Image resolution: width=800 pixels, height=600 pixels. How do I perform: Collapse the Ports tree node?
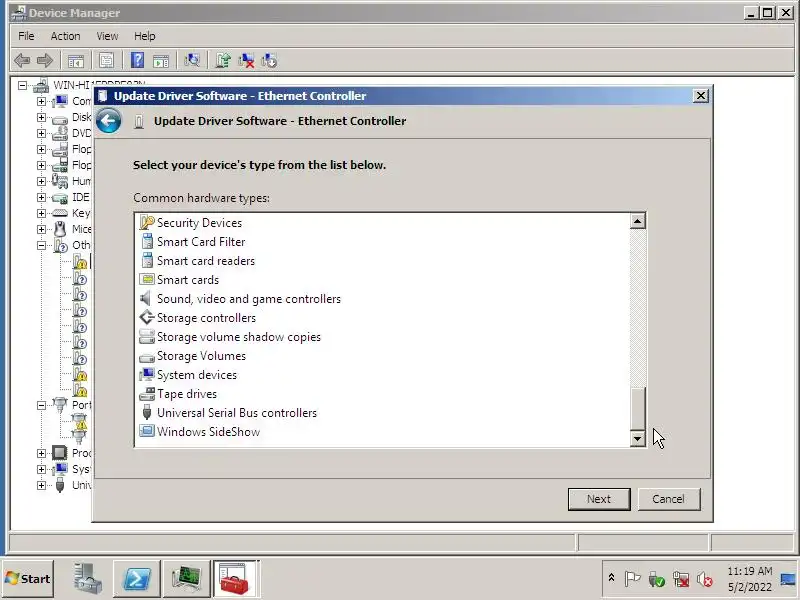[41, 405]
